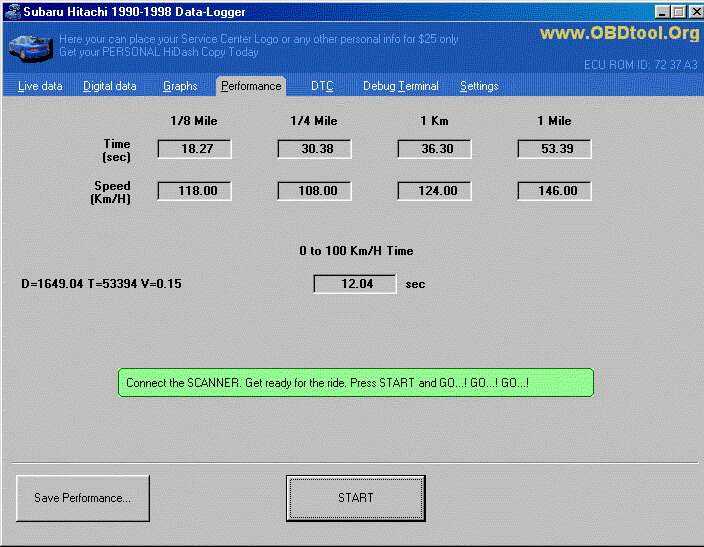The image size is (704, 547).
Task: Click the 1/4 Mile time field 30.38
Action: click(x=314, y=149)
